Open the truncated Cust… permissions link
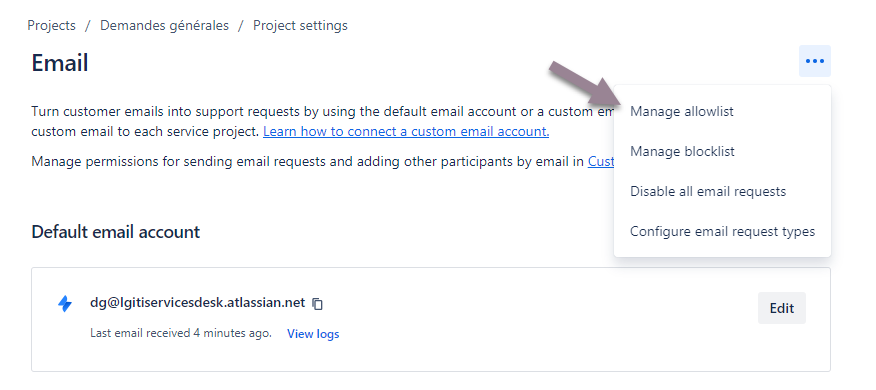 tap(601, 161)
